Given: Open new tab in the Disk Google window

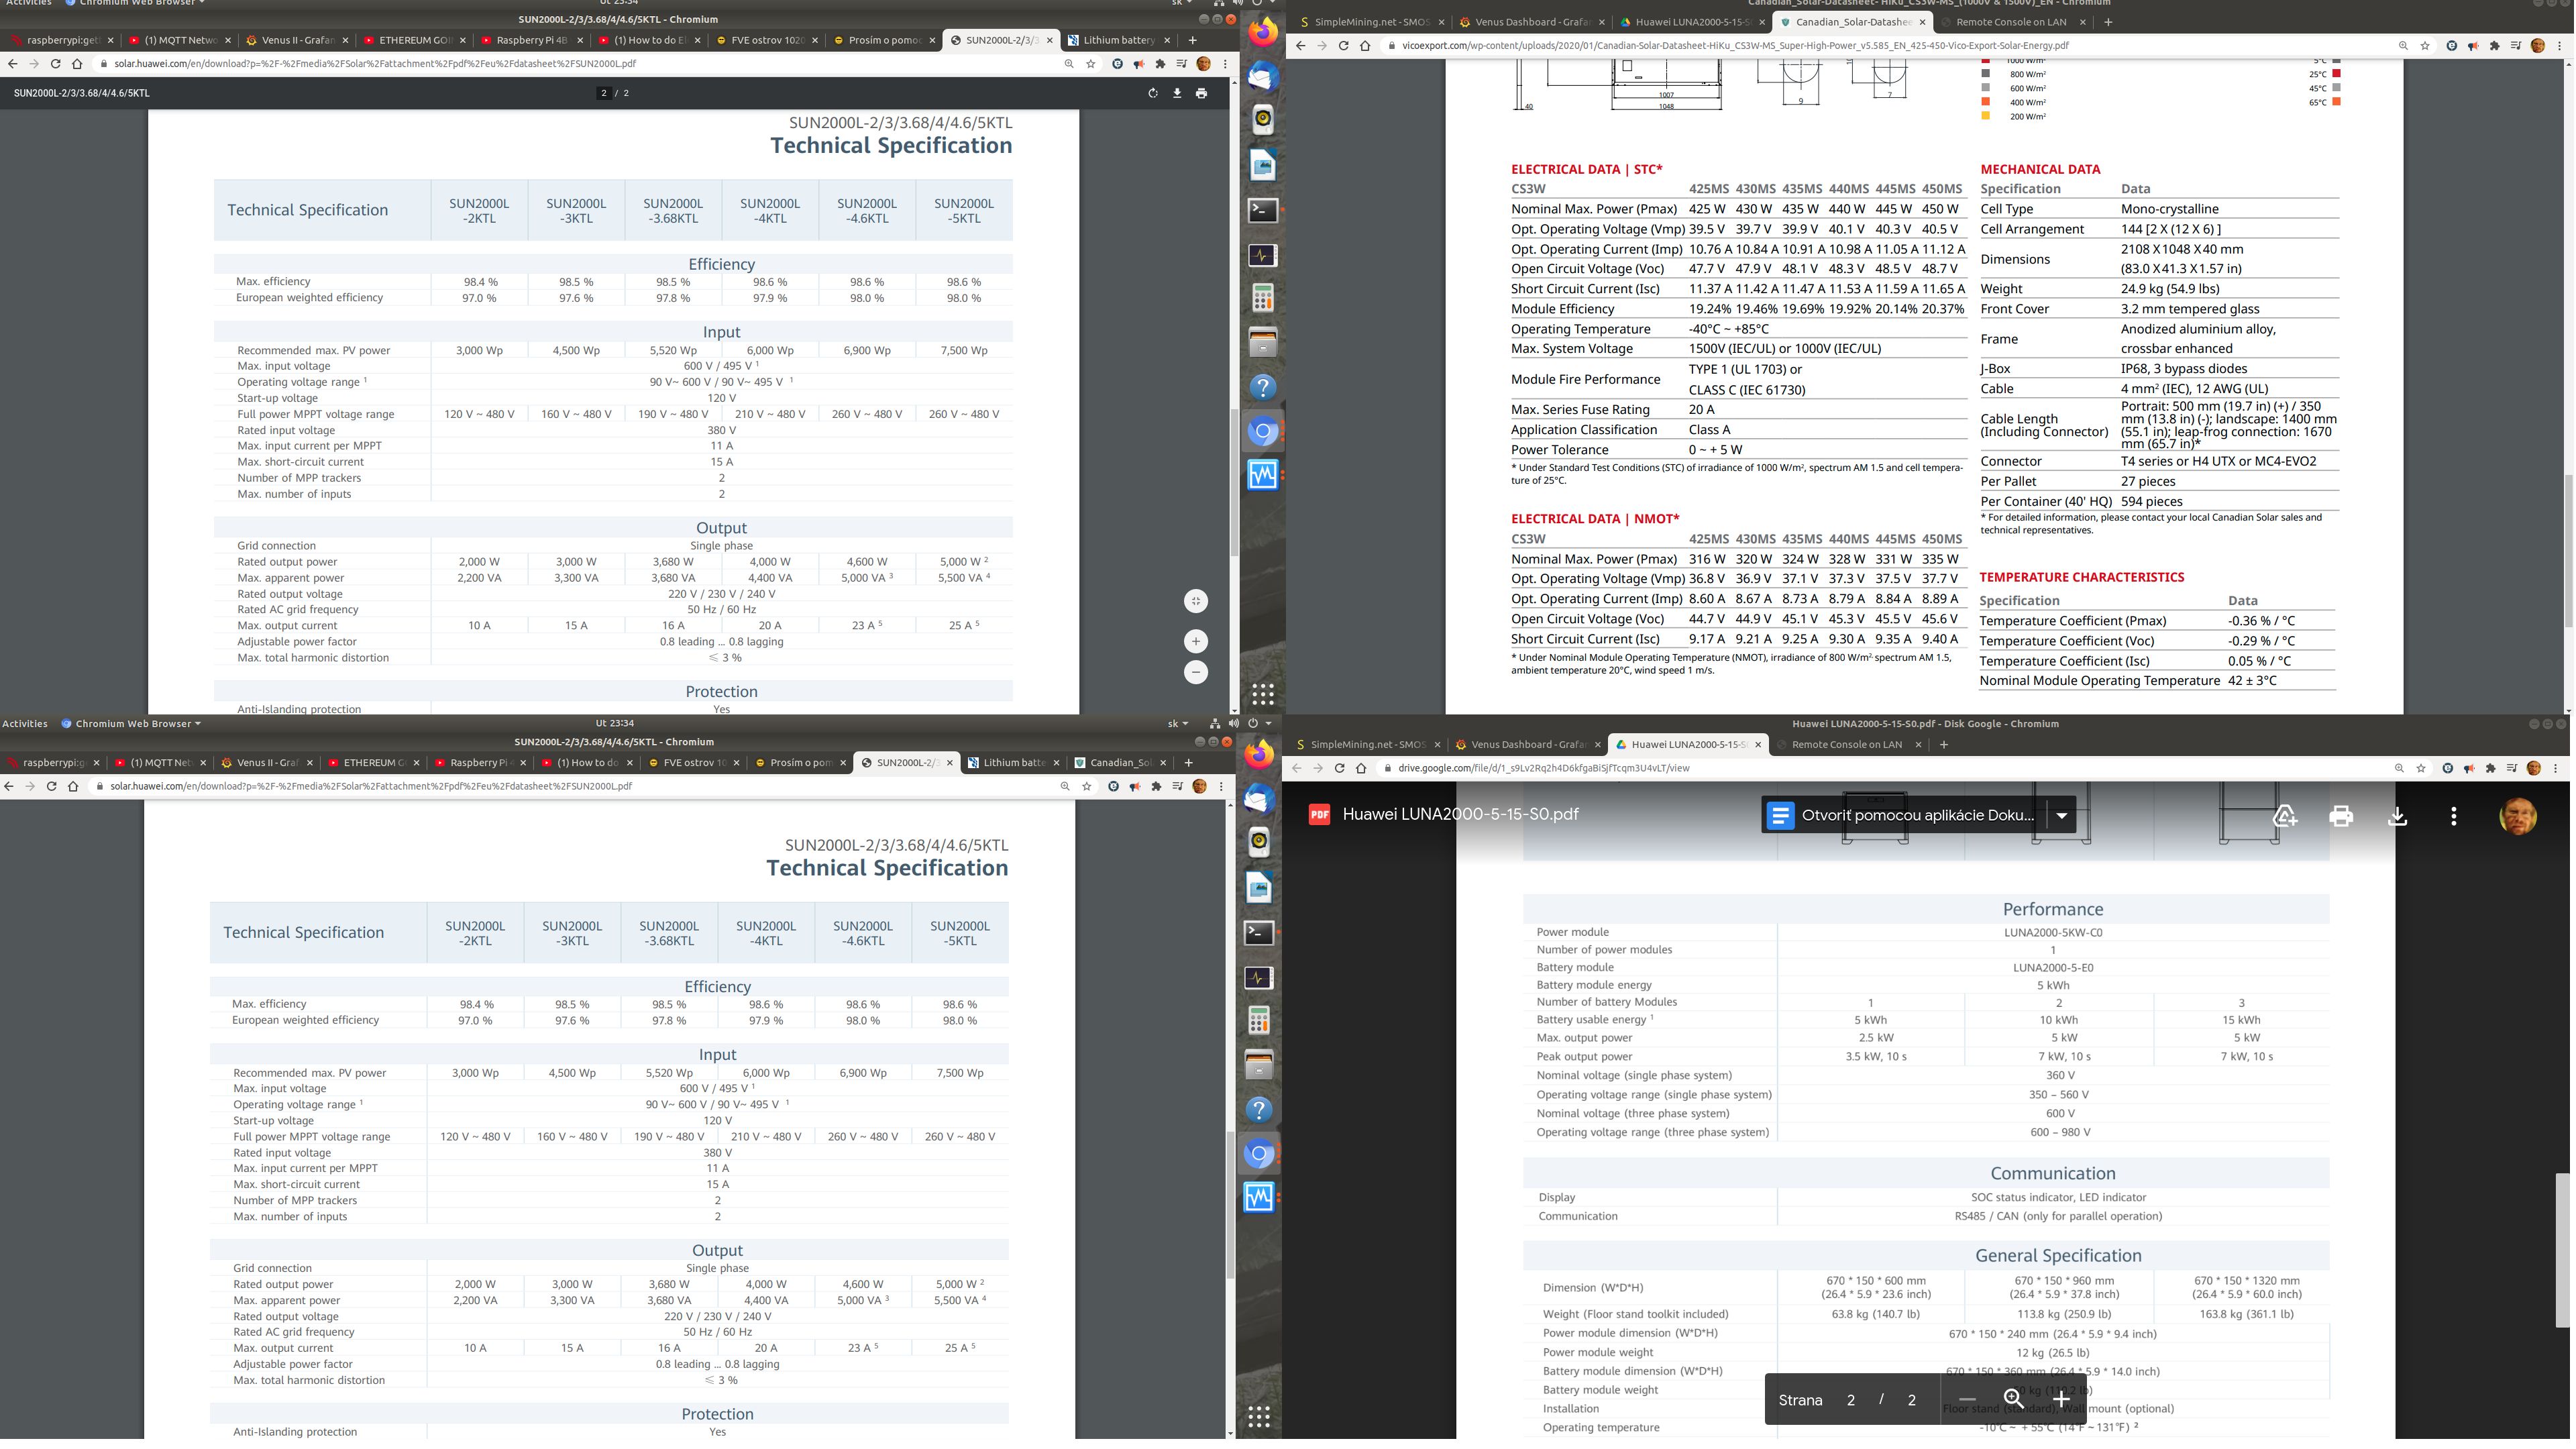Looking at the screenshot, I should (x=1943, y=744).
